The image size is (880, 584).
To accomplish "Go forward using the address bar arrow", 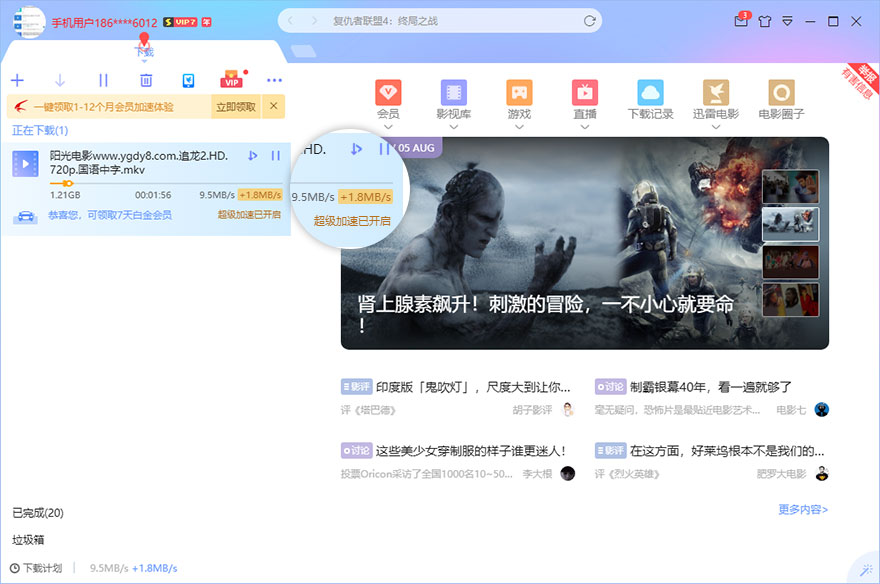I will click(314, 21).
